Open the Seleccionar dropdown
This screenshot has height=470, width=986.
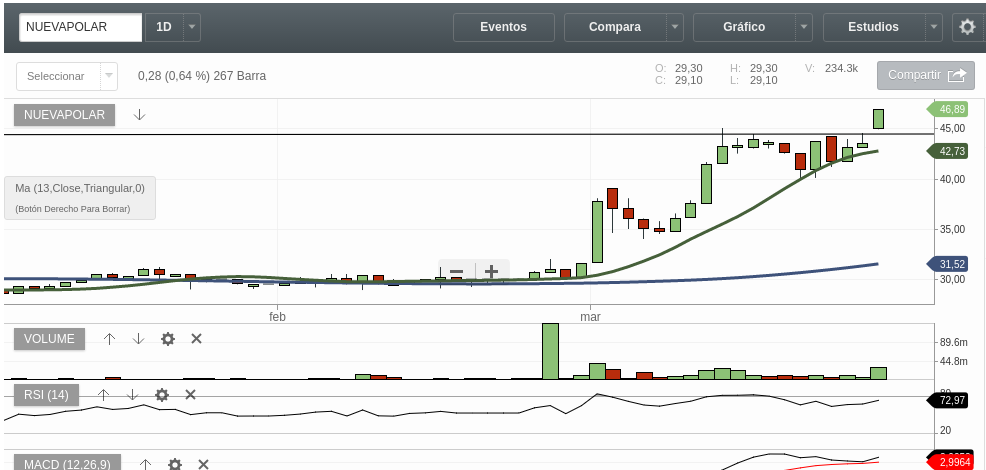pyautogui.click(x=67, y=76)
